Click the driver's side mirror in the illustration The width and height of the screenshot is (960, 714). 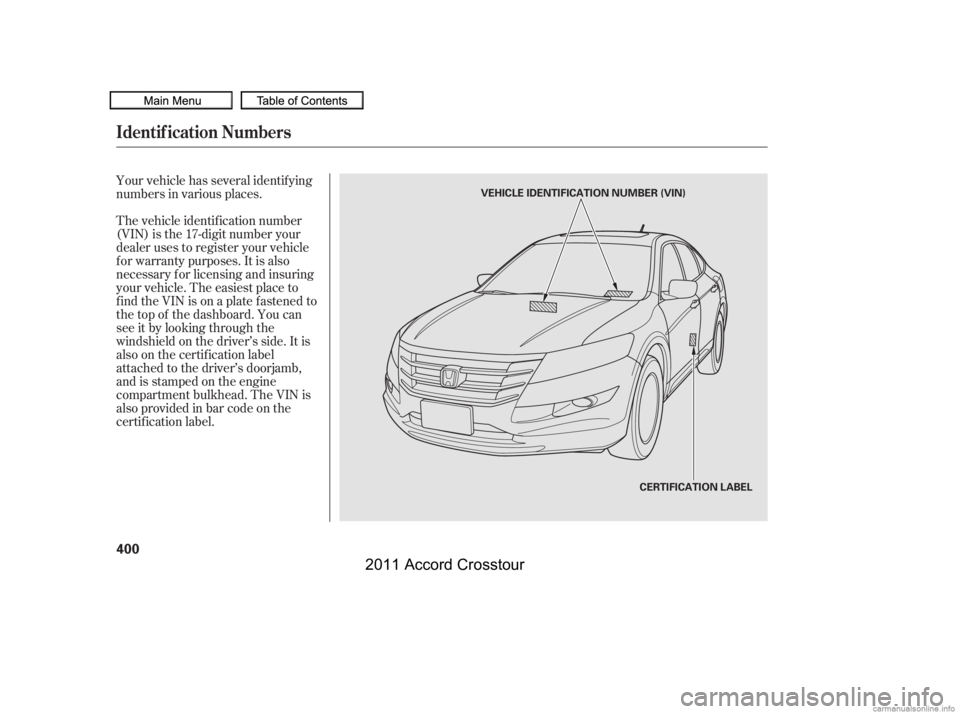coord(683,288)
